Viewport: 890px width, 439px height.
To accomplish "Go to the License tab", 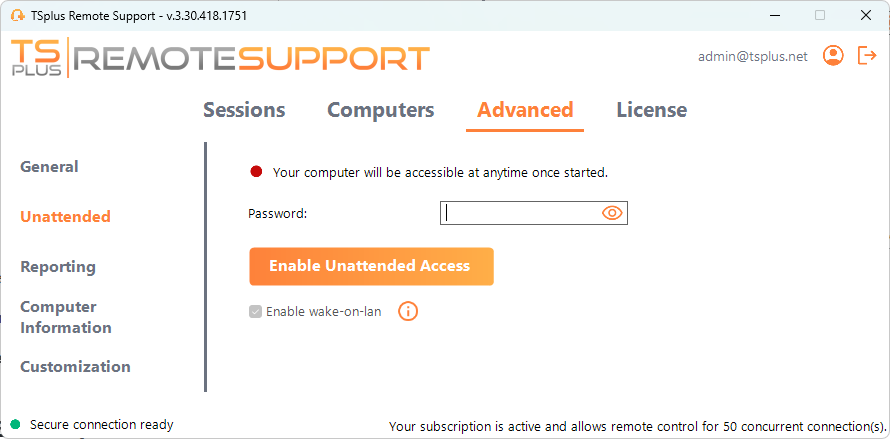I will click(651, 110).
